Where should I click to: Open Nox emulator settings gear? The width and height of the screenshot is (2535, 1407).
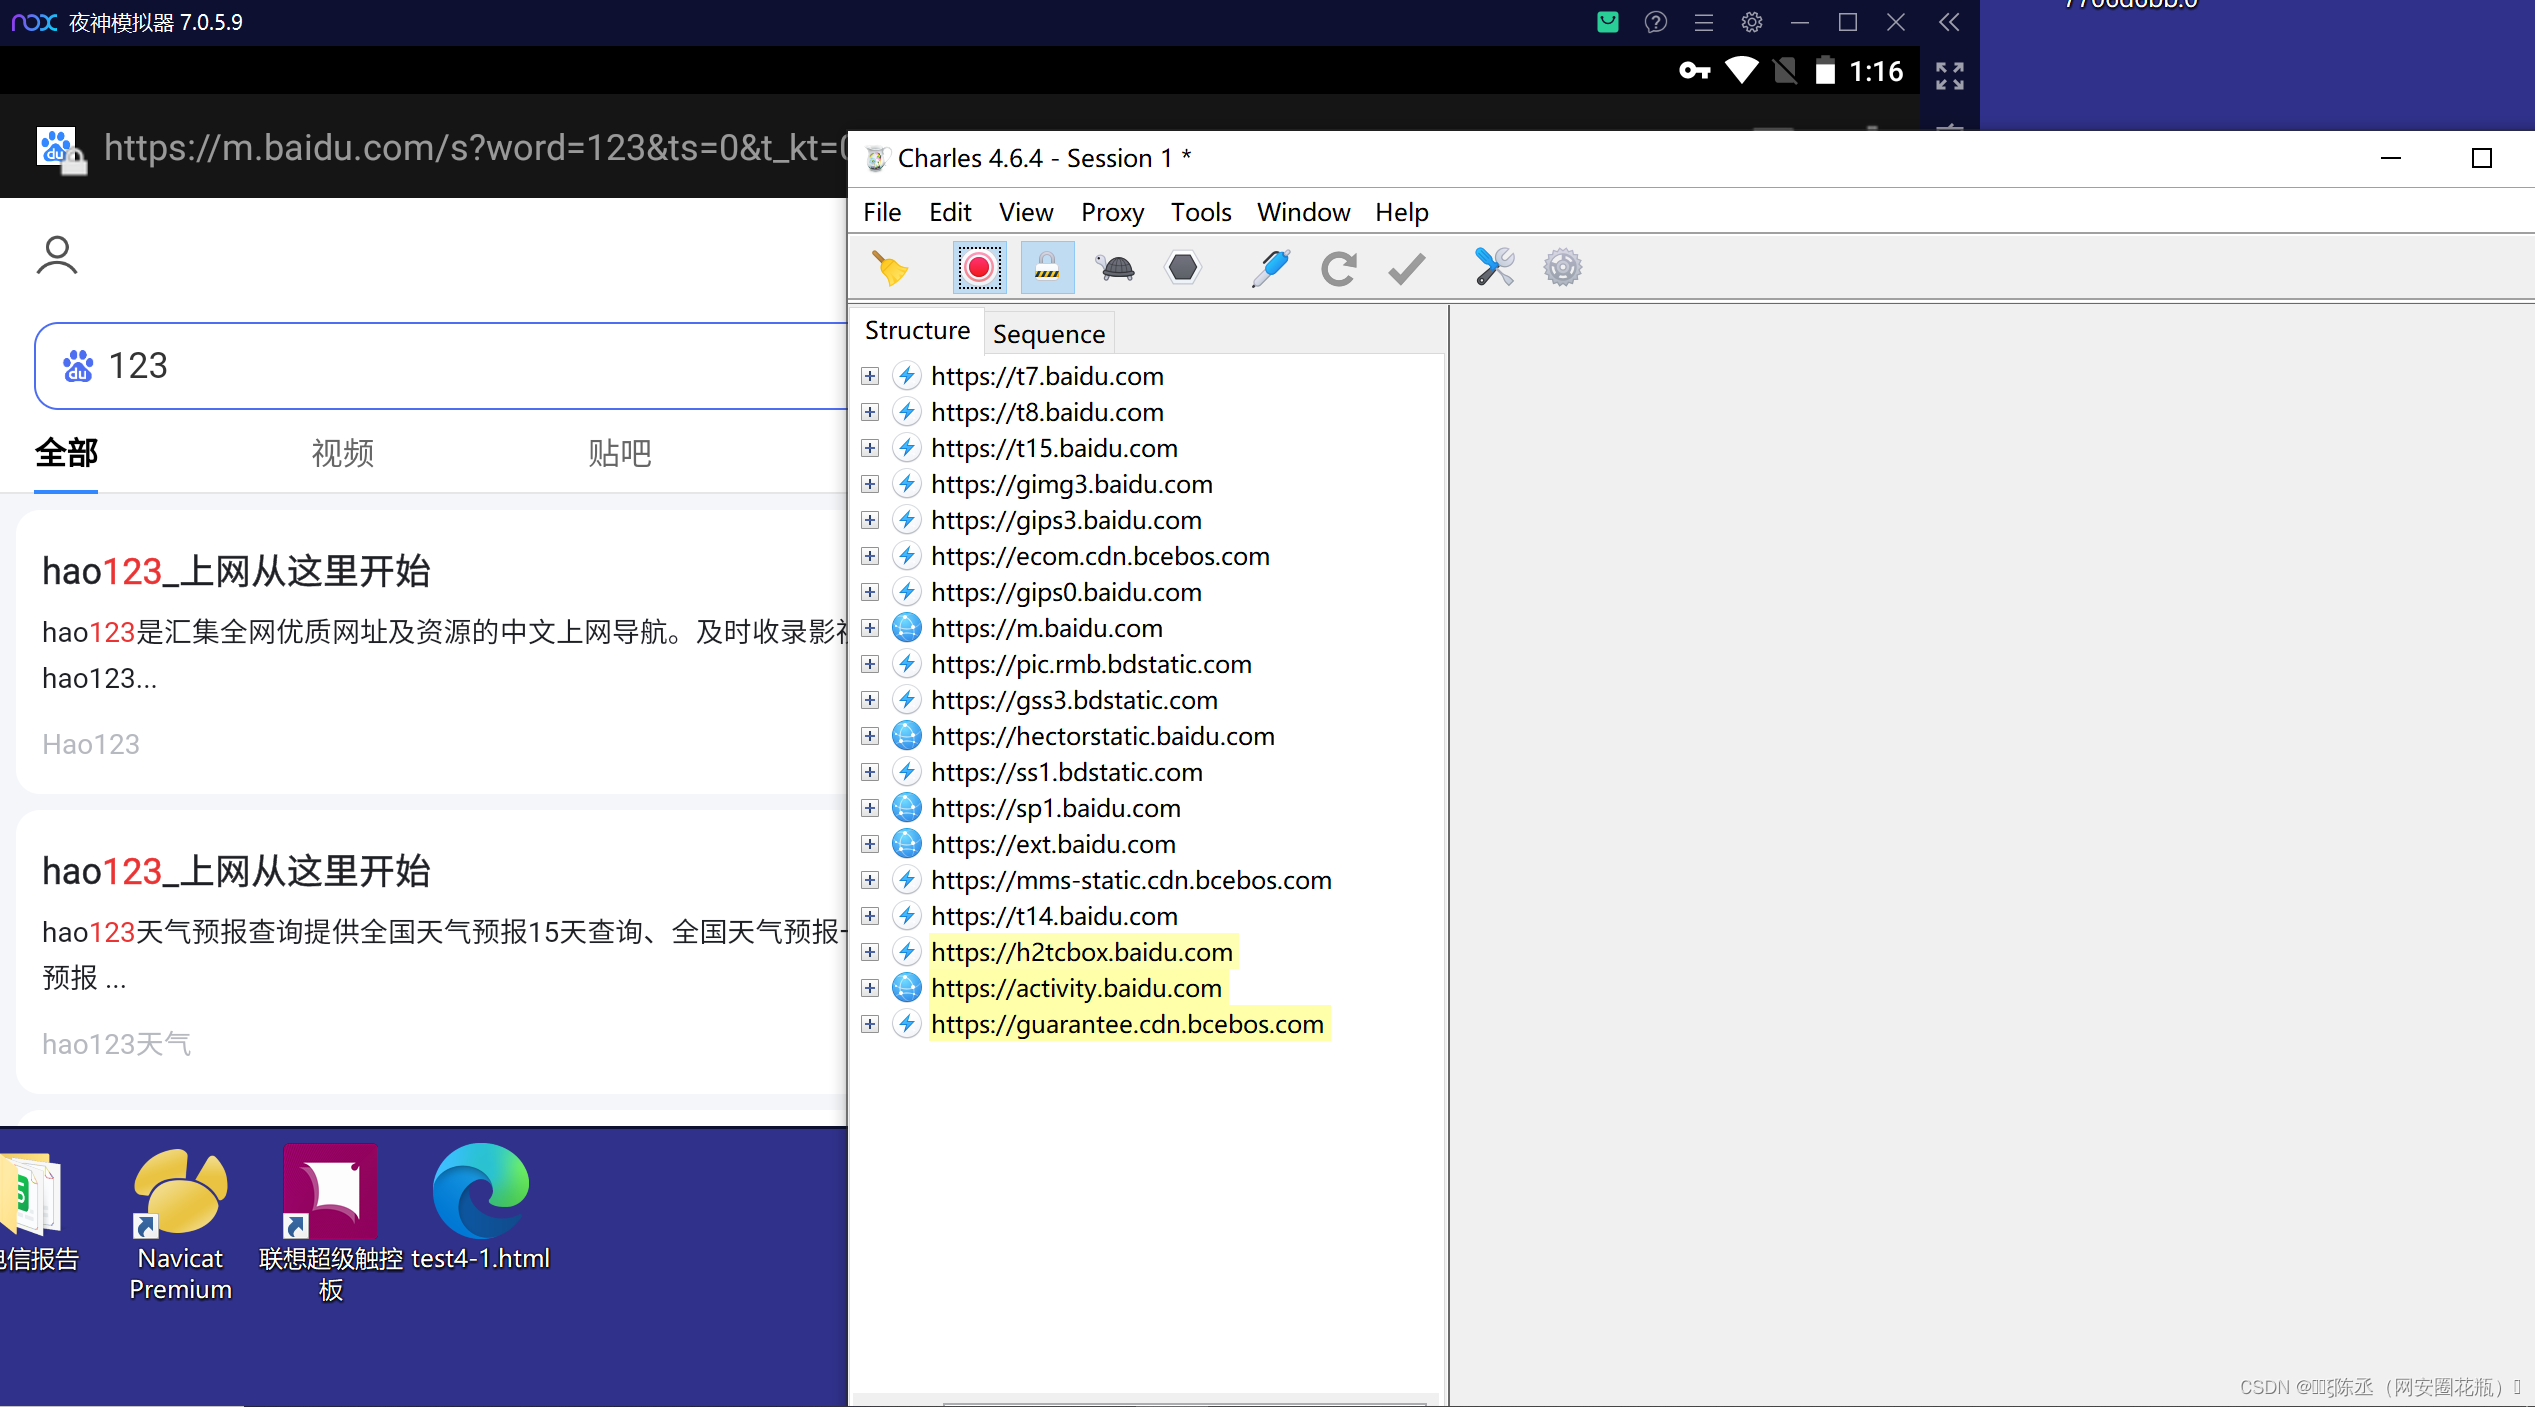[x=1752, y=22]
